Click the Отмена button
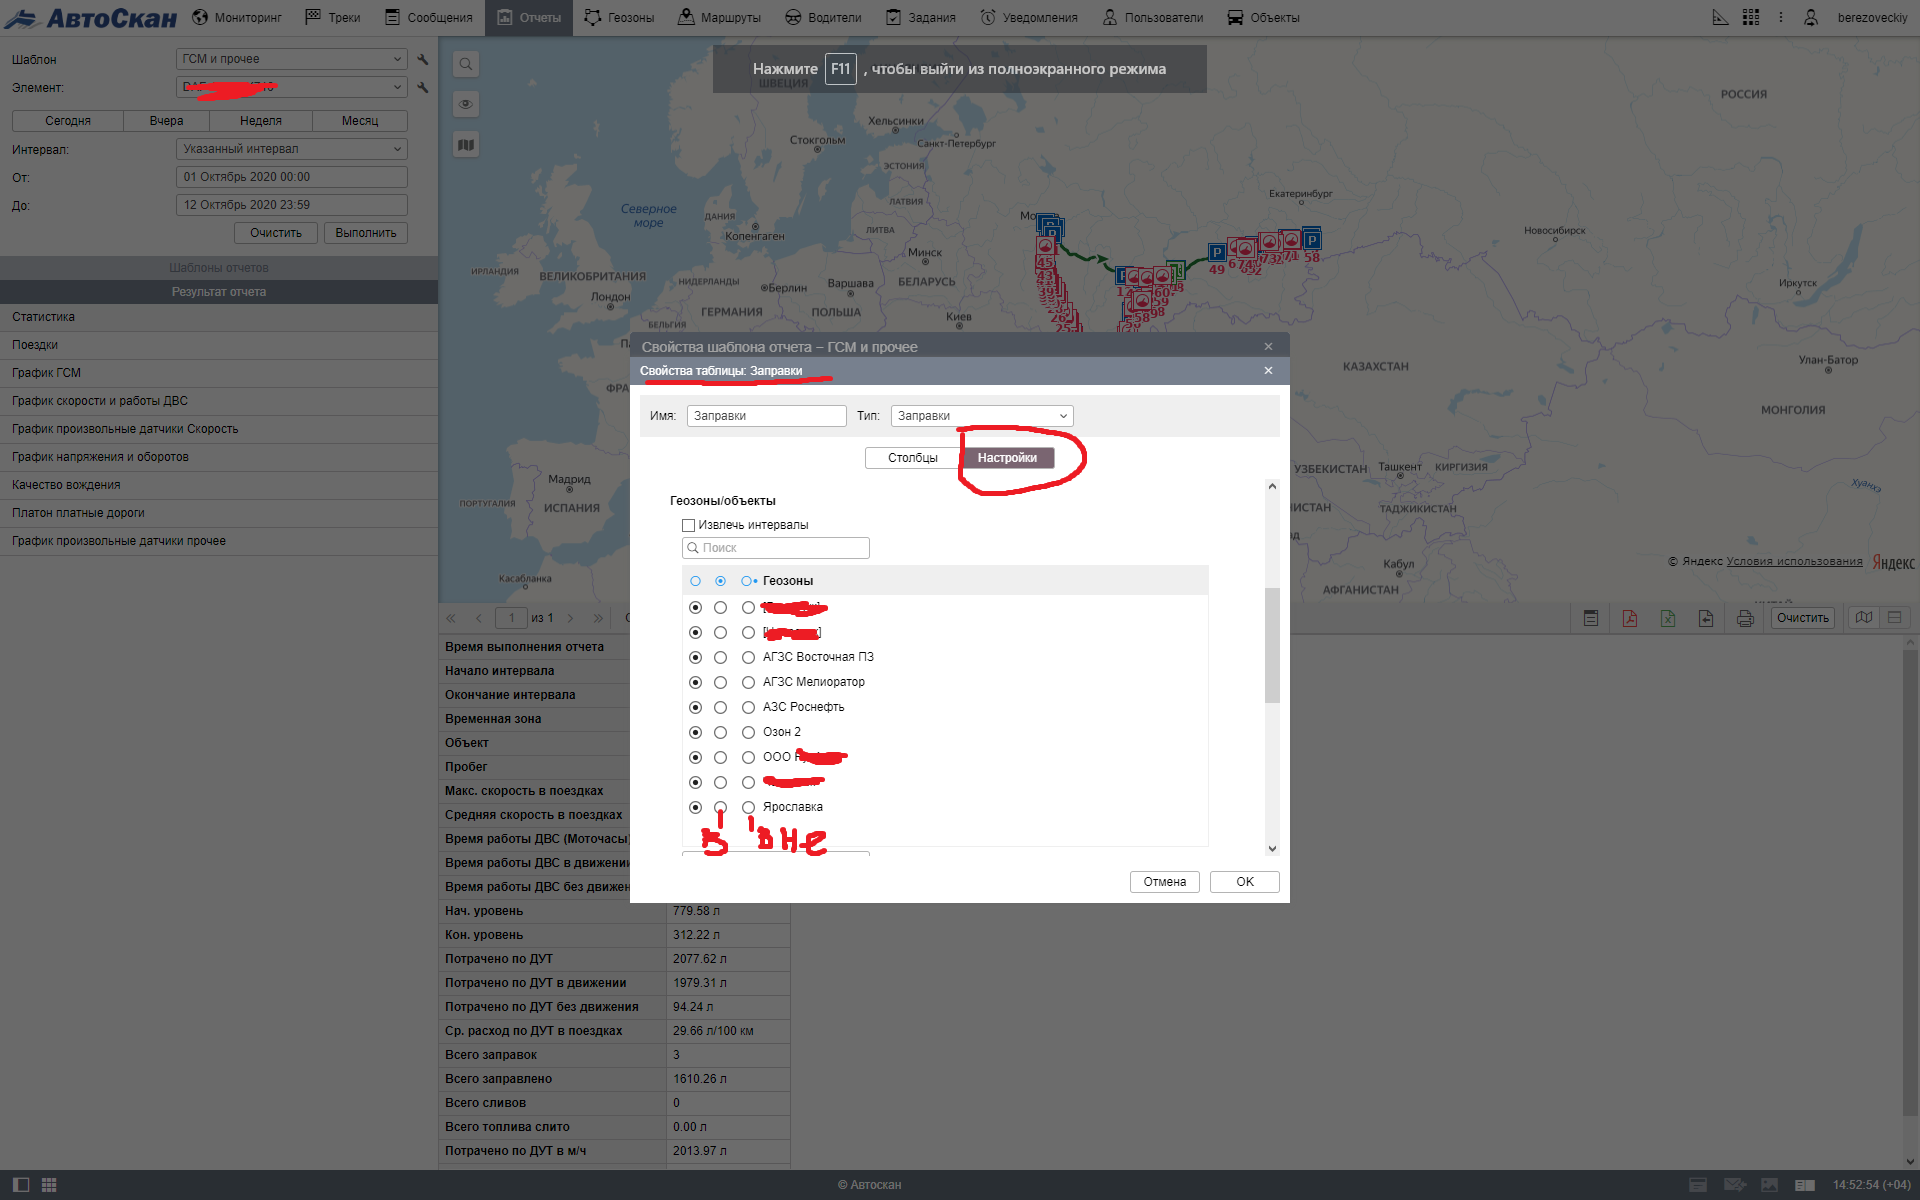This screenshot has width=1920, height=1200. click(1164, 882)
